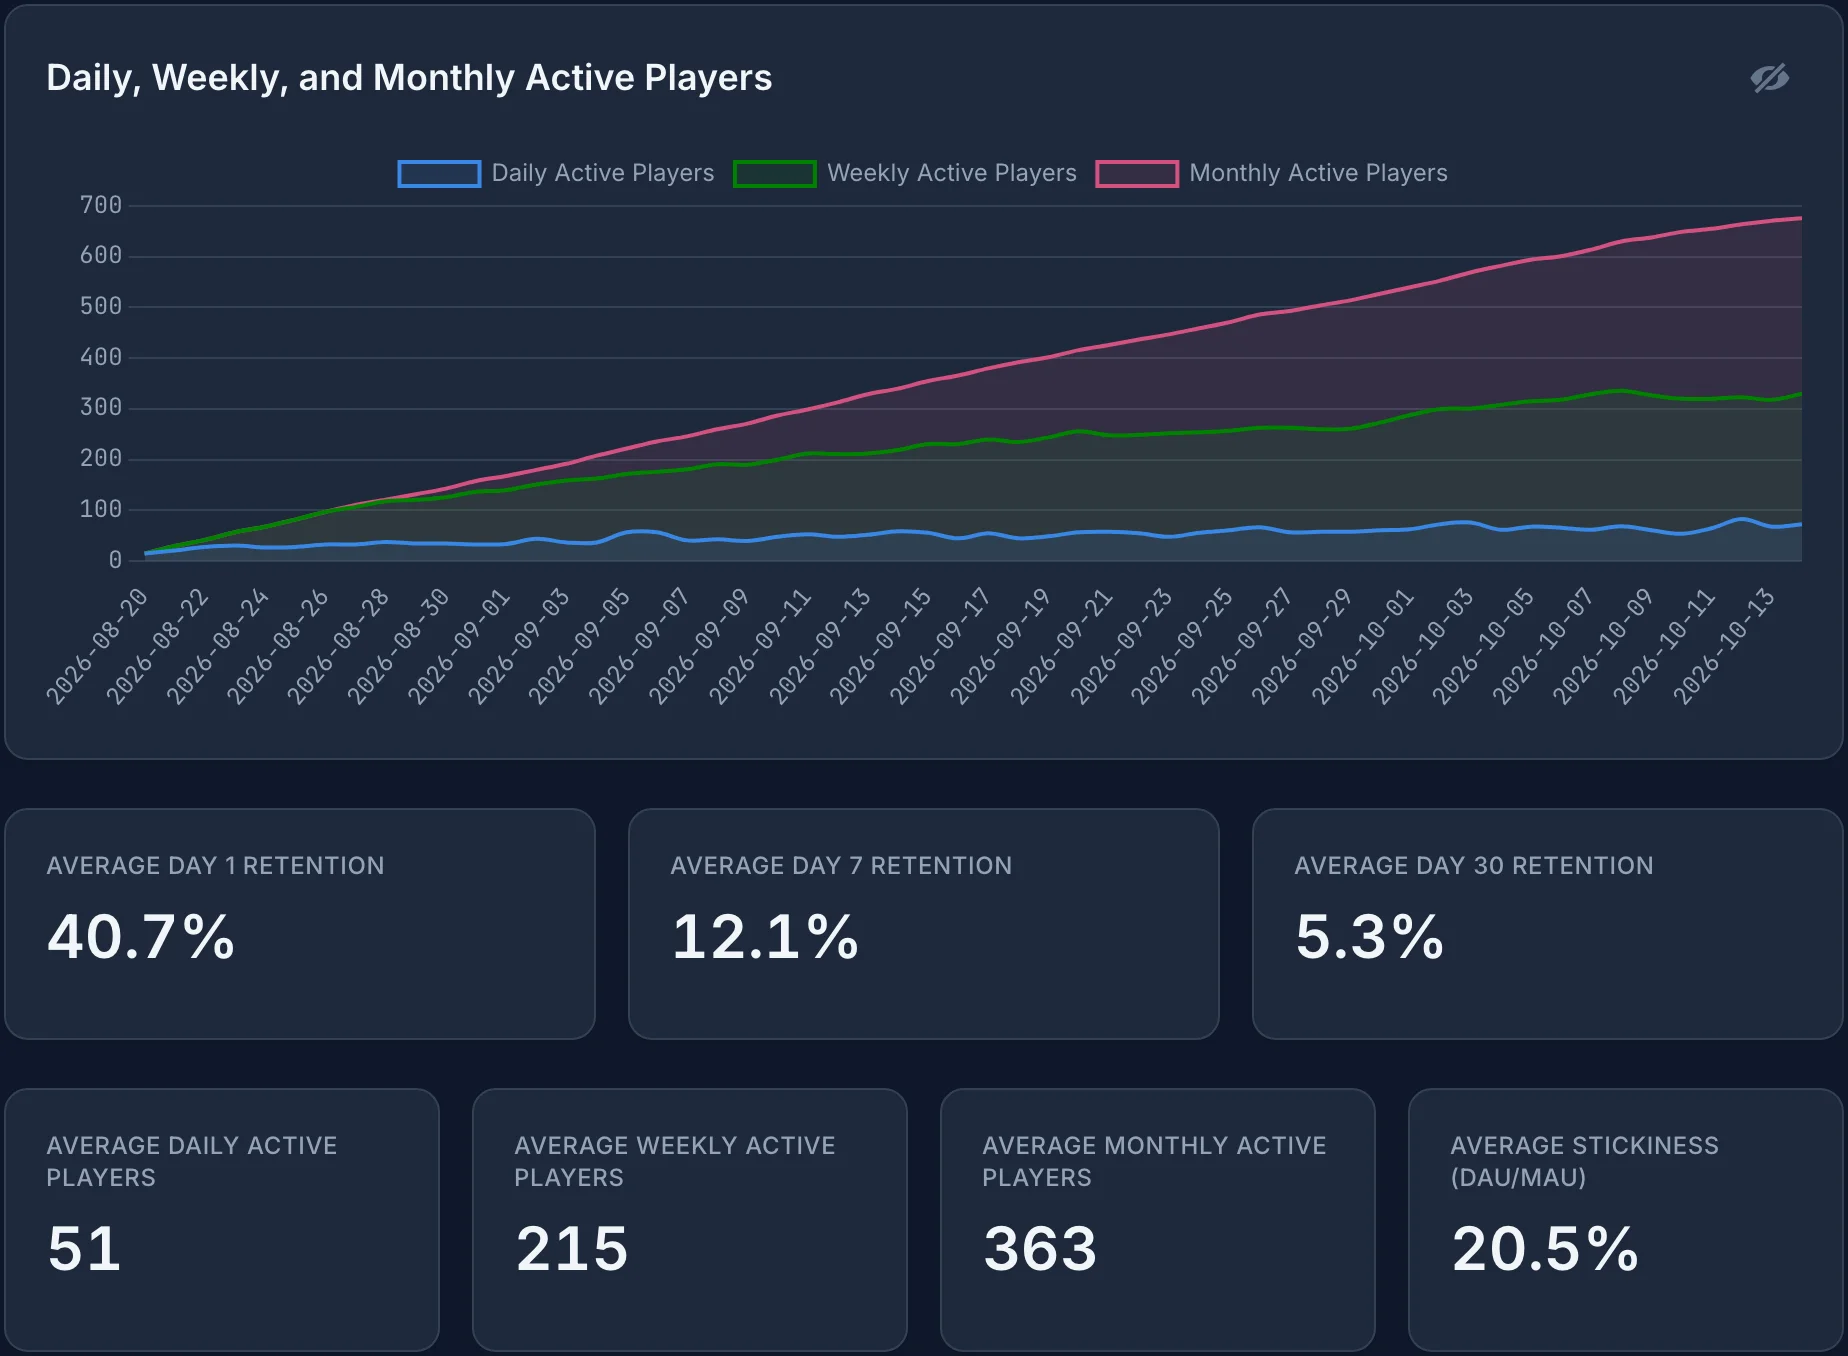Click the Daily Active Players legend label
The image size is (1848, 1356).
[x=603, y=173]
